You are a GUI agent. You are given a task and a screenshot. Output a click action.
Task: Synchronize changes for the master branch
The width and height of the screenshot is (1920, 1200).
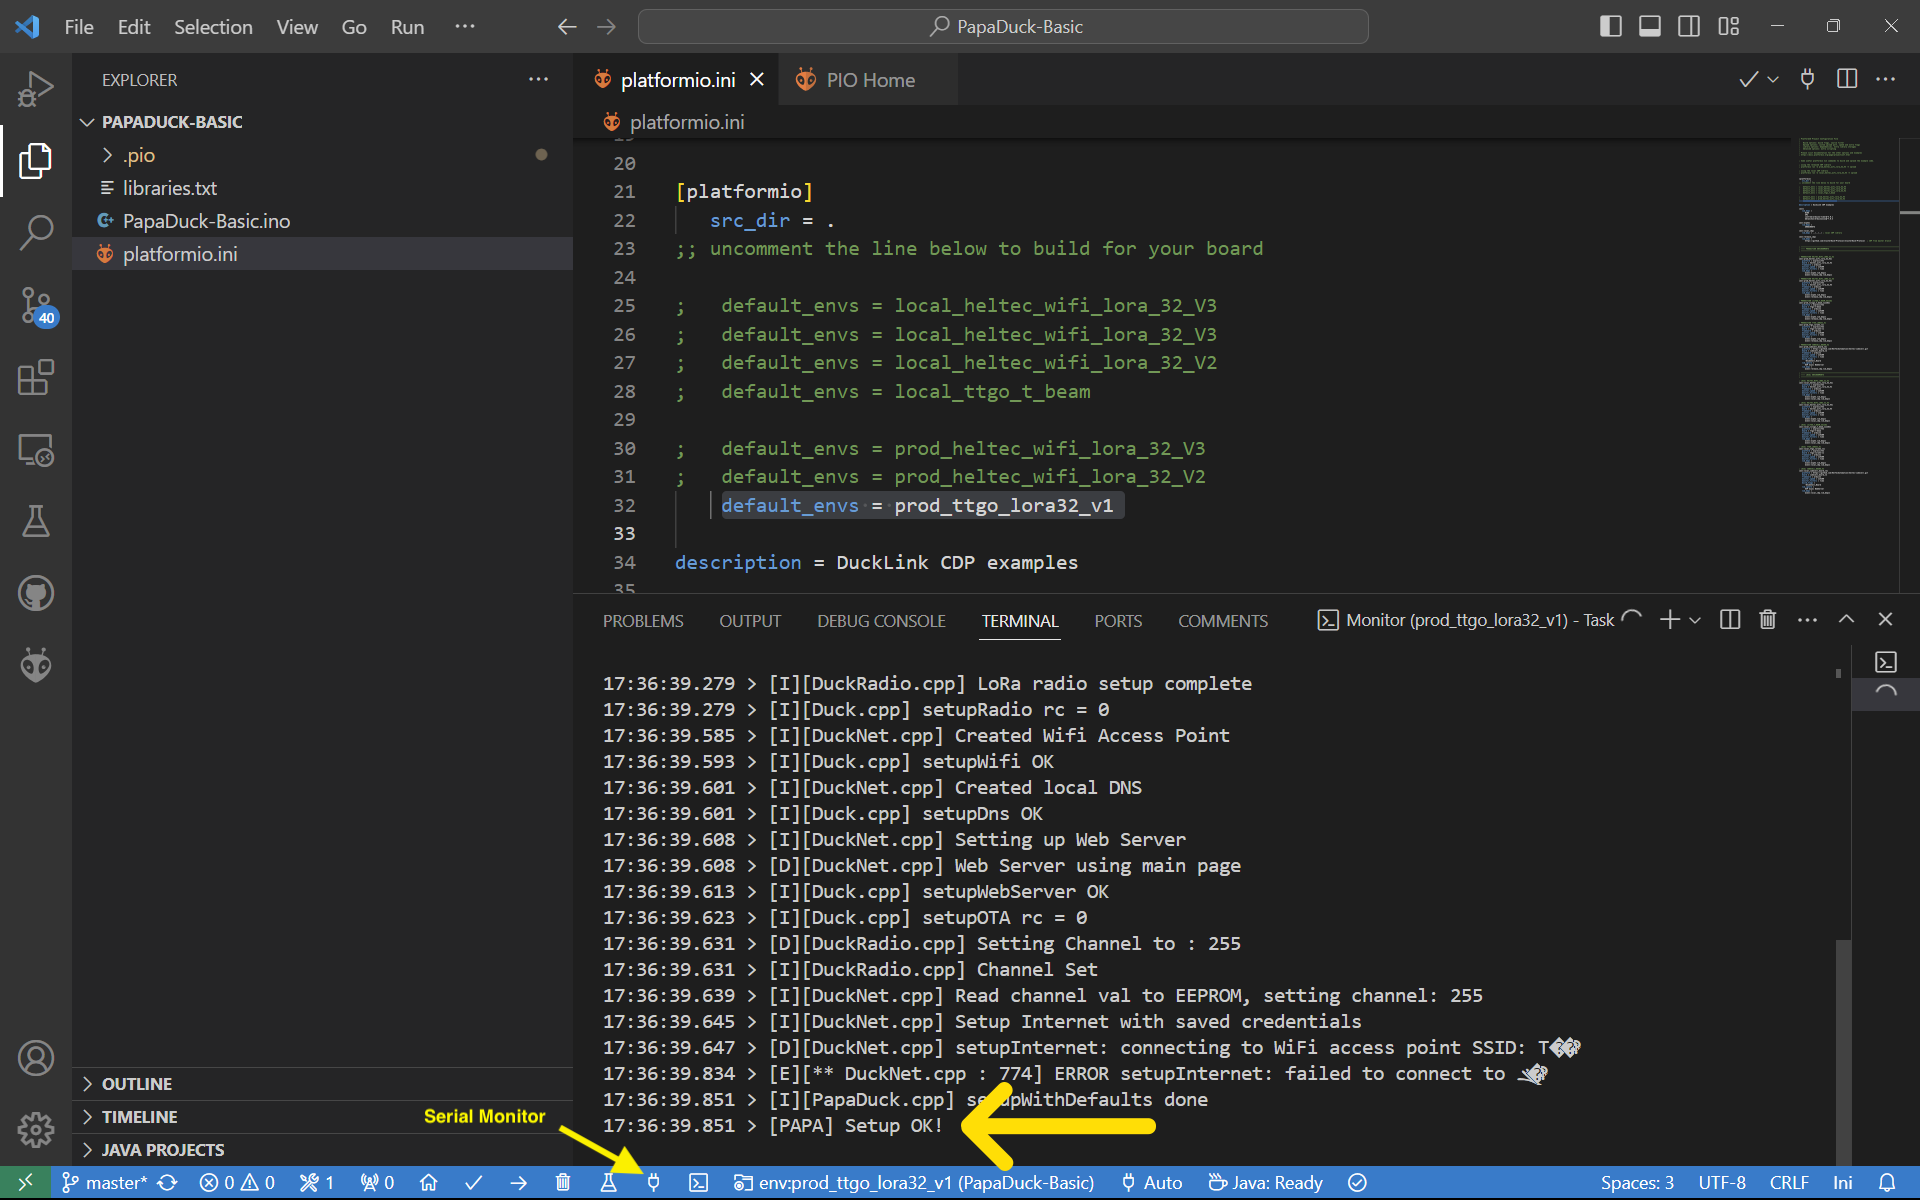tap(168, 1183)
